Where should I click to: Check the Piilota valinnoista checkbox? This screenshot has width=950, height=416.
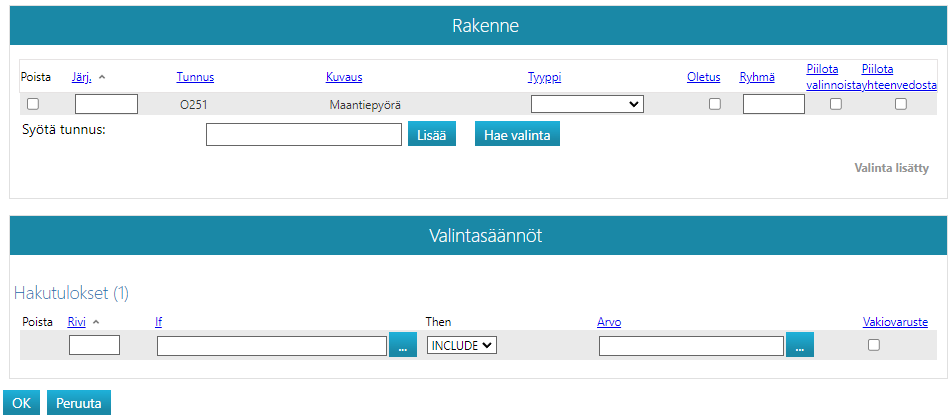tap(836, 104)
